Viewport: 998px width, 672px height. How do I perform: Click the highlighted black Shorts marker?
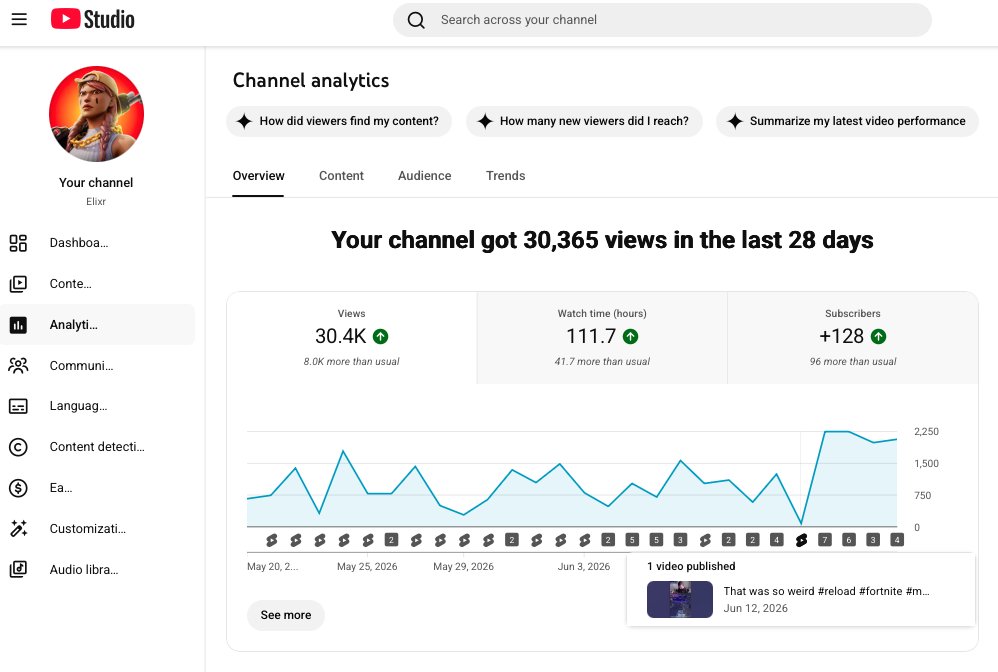pyautogui.click(x=801, y=540)
